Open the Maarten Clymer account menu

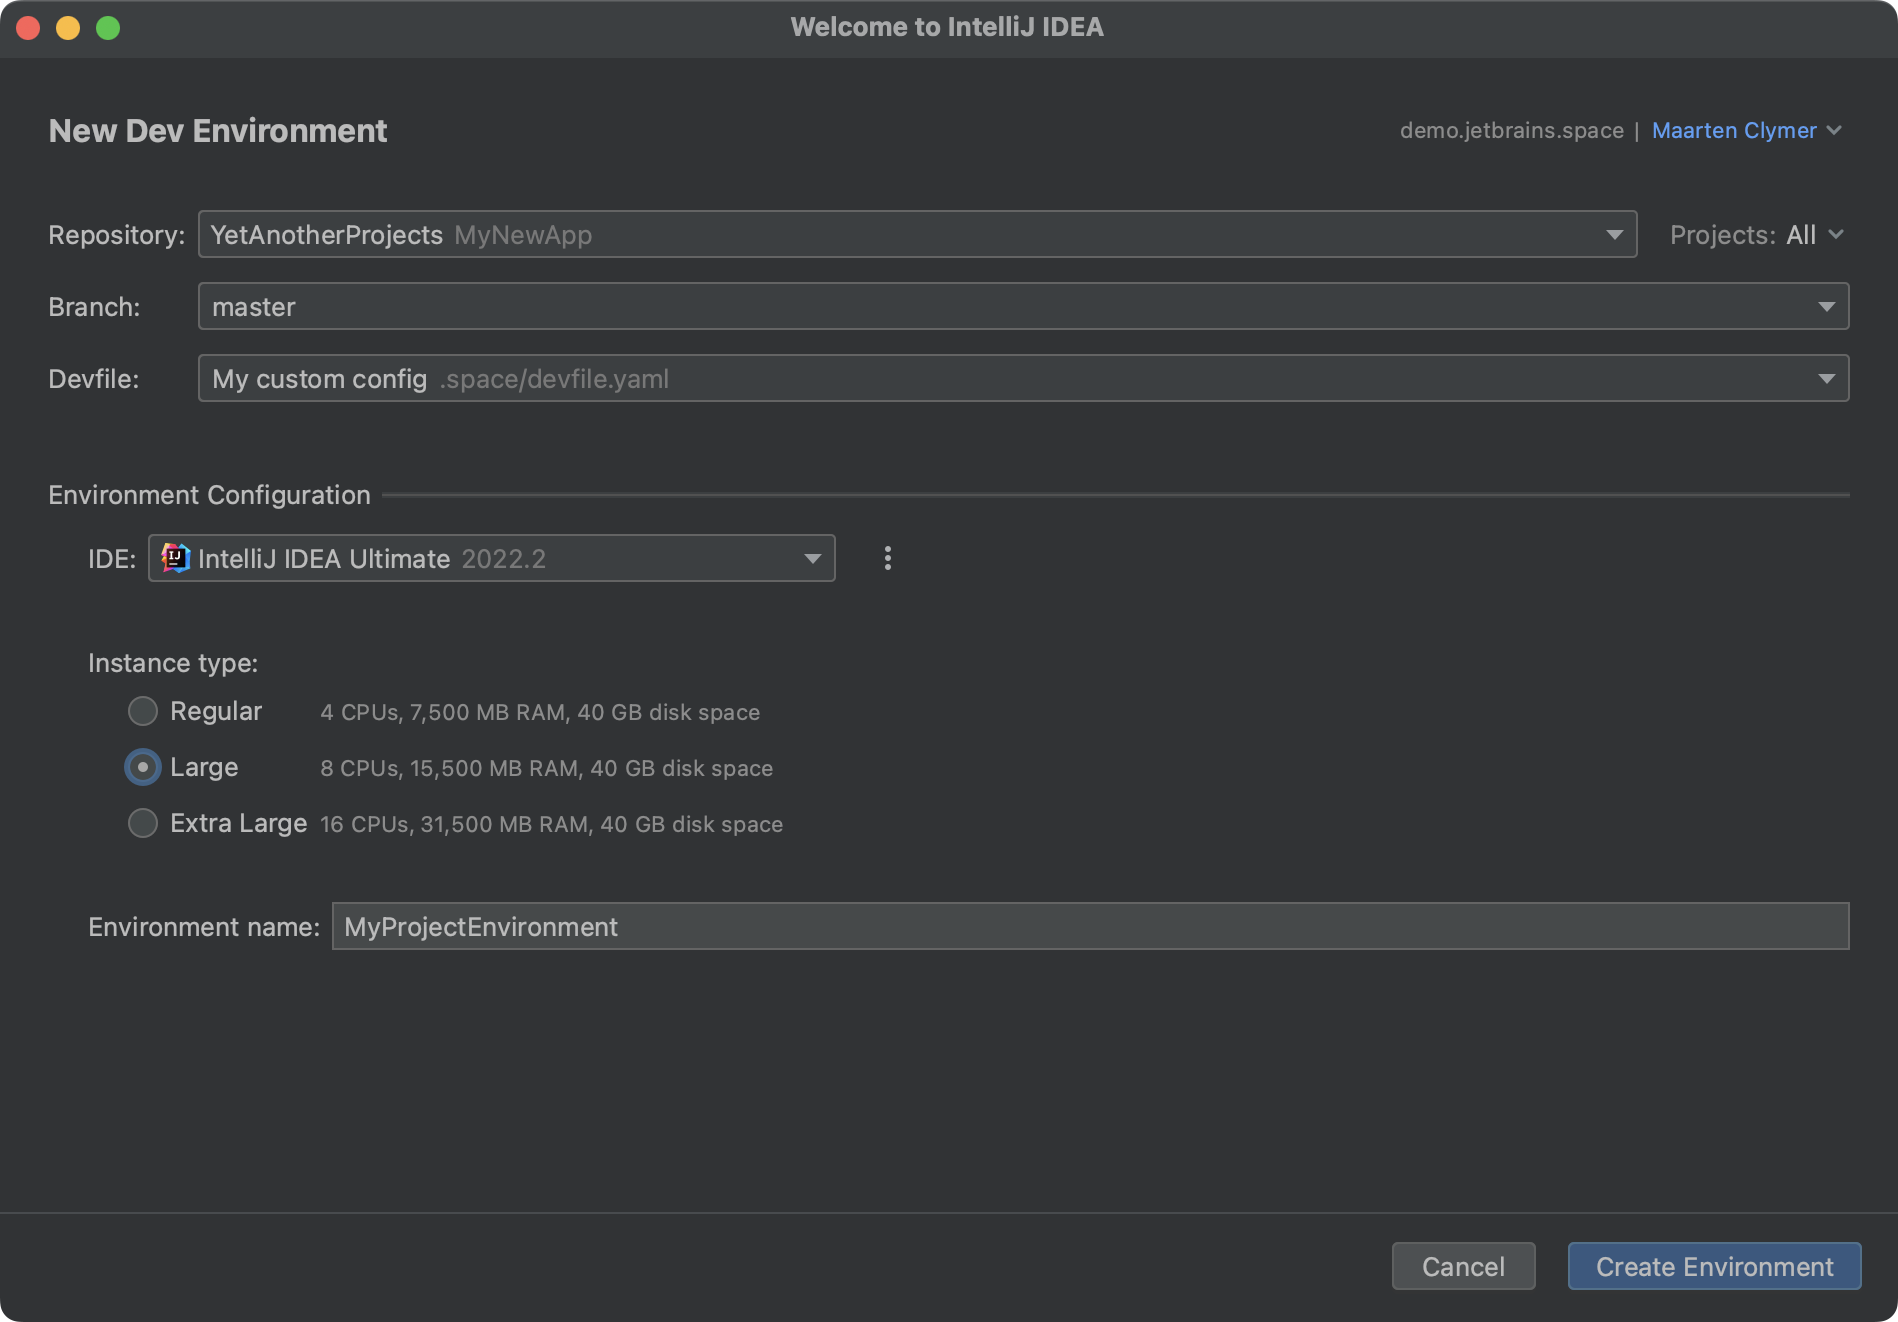1734,131
